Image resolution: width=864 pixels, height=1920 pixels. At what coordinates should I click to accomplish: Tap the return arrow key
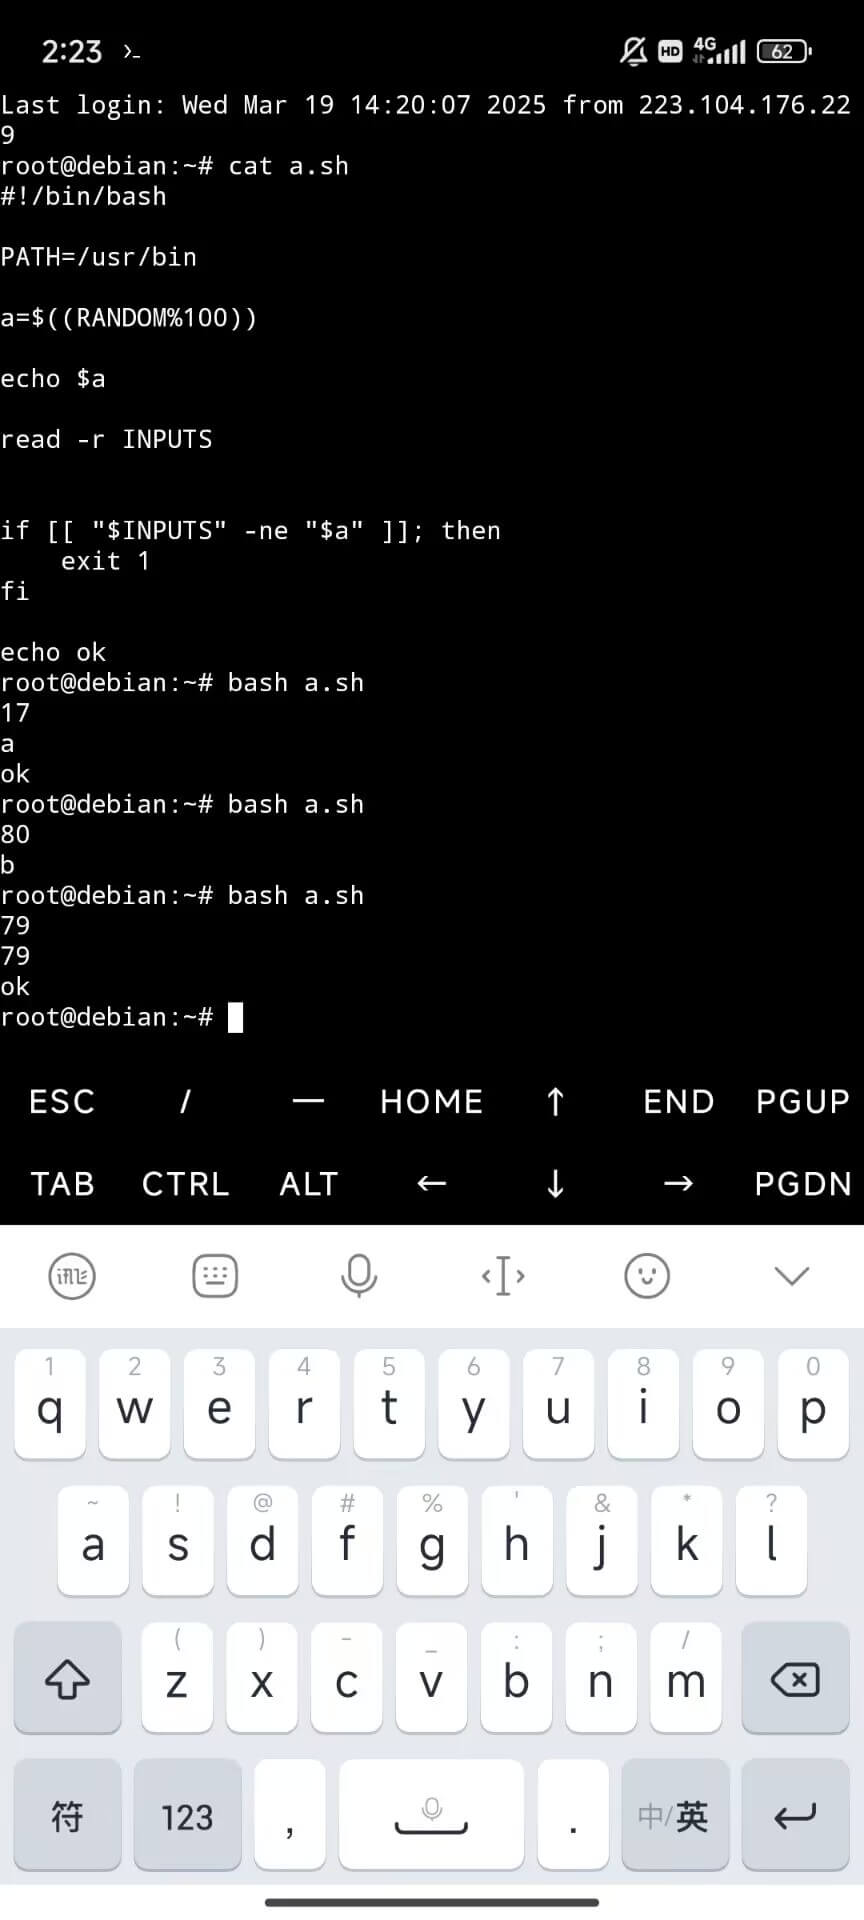click(x=796, y=1815)
